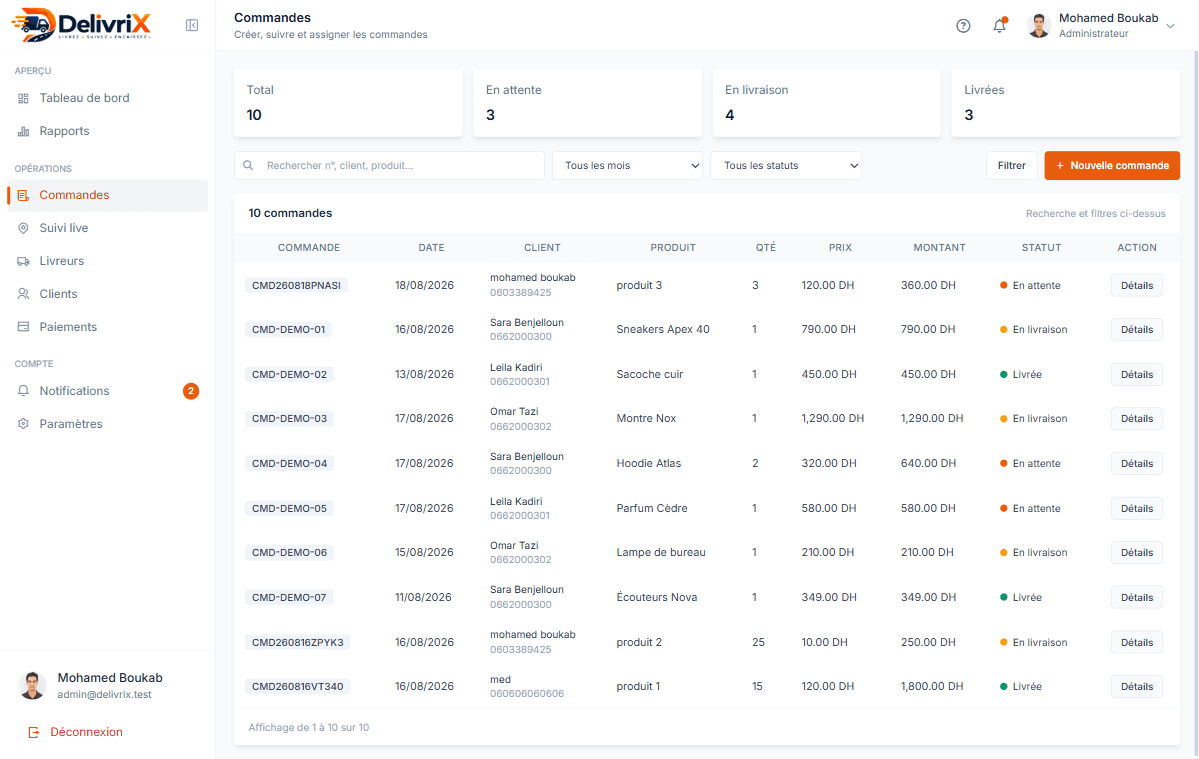Click the Paramètres gear icon
The image size is (1199, 759).
click(x=24, y=423)
